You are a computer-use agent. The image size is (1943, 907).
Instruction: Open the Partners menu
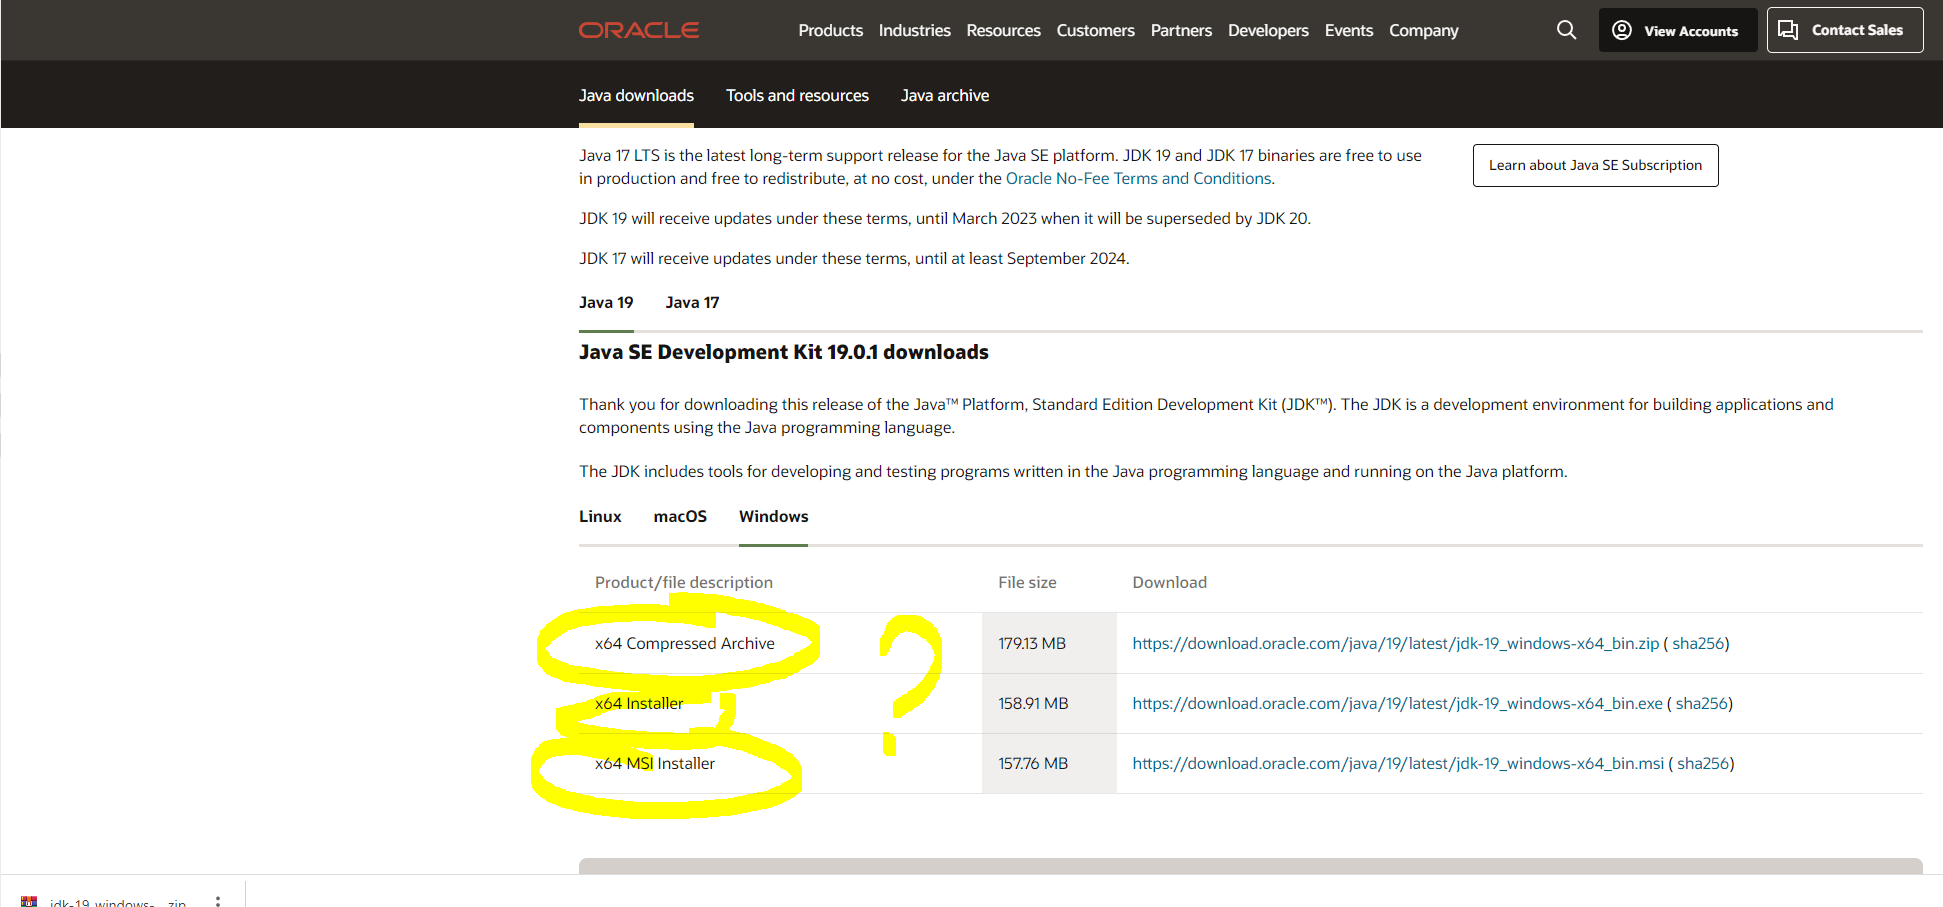[1181, 30]
